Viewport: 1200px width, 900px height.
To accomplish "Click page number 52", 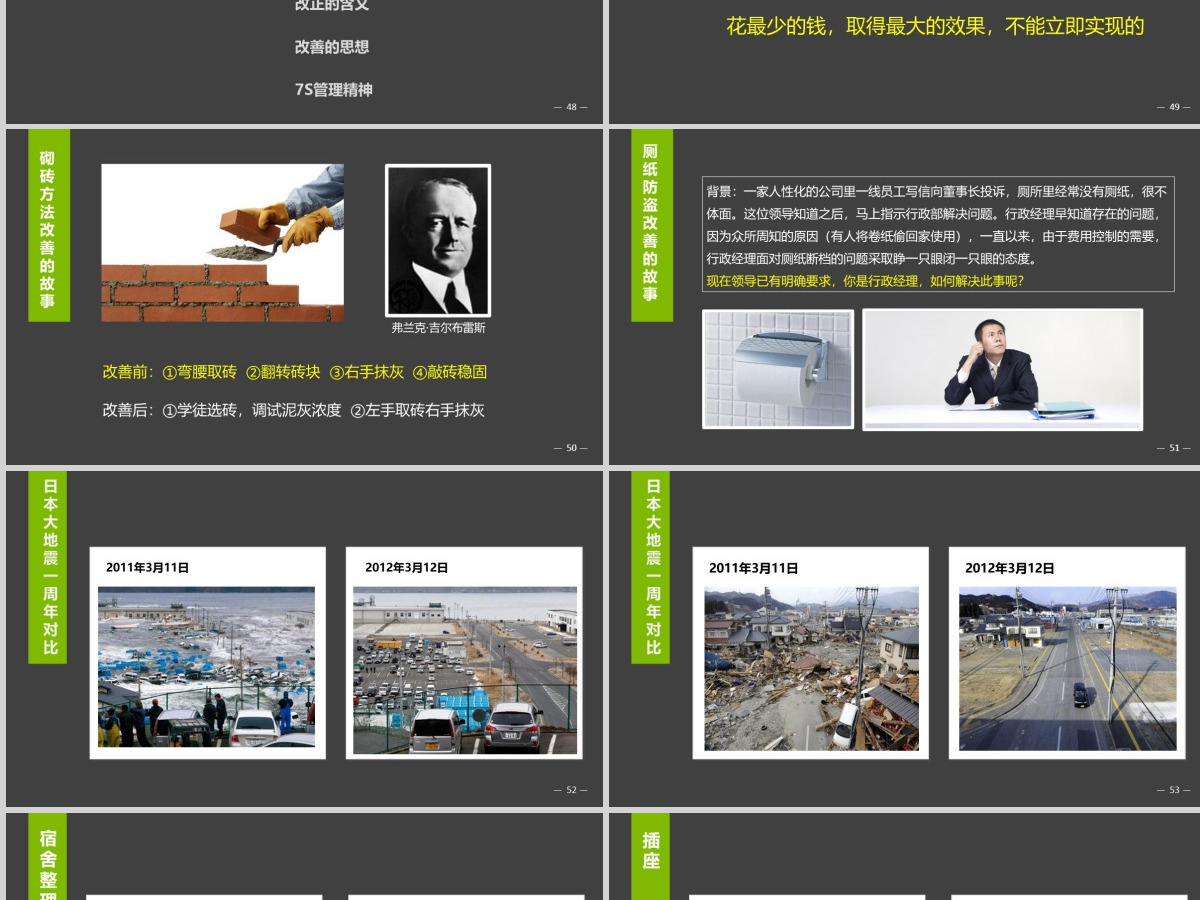I will 571,790.
